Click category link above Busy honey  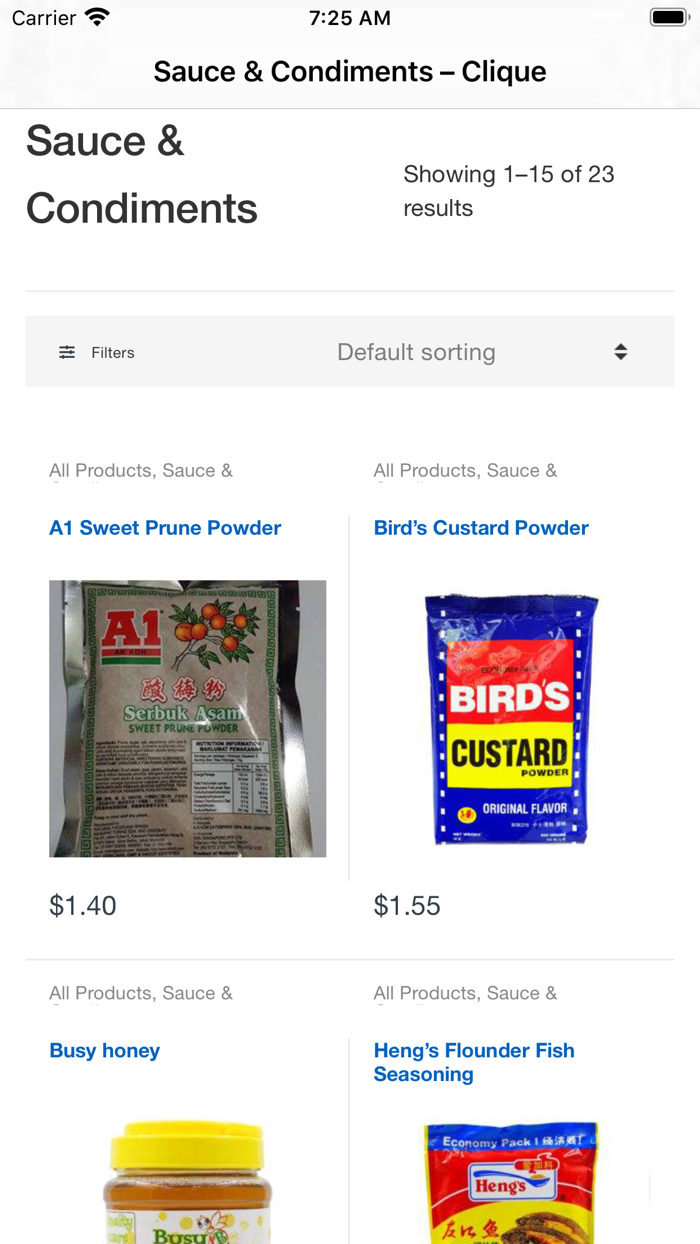coord(141,993)
